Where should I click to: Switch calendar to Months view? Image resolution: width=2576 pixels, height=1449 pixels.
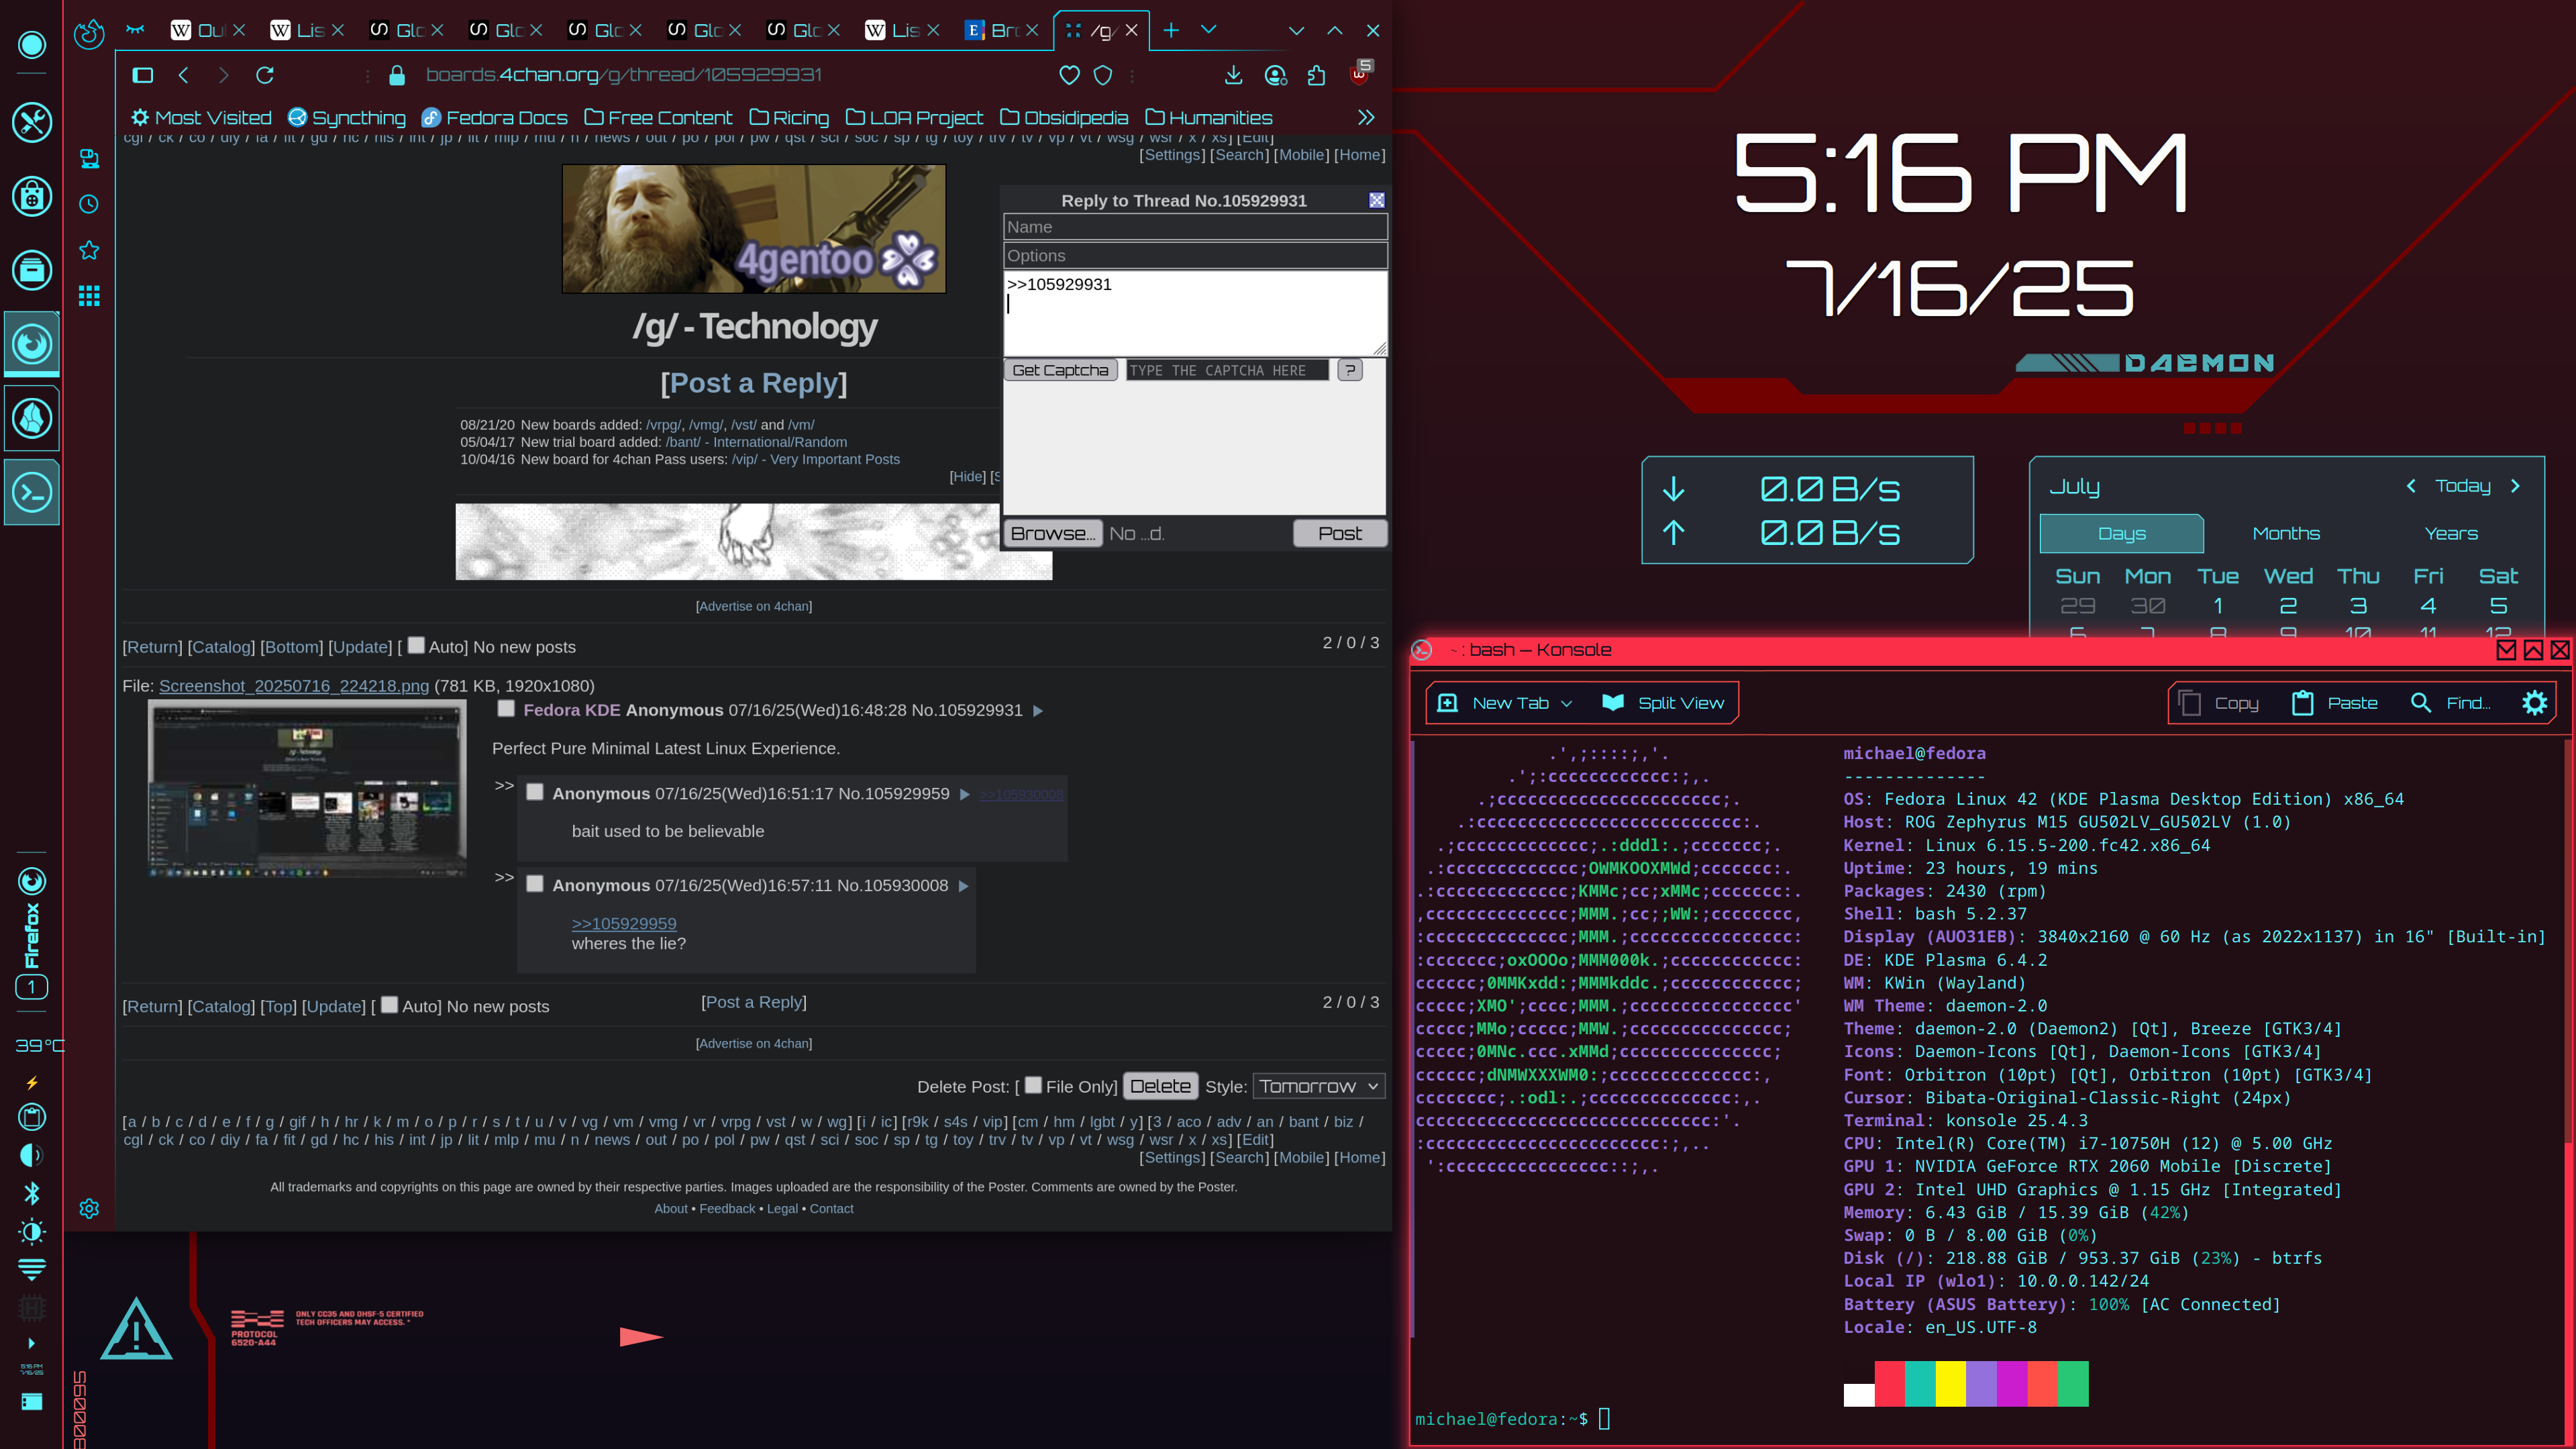pyautogui.click(x=2286, y=533)
